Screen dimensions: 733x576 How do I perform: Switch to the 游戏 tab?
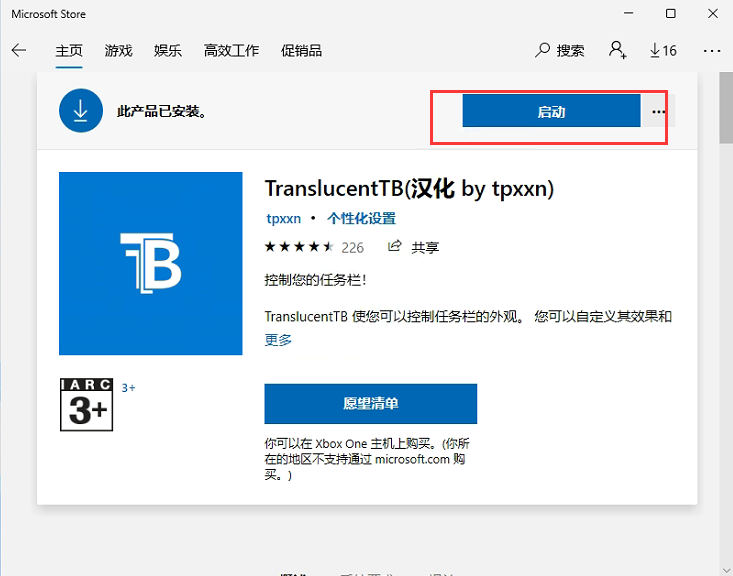pos(118,50)
